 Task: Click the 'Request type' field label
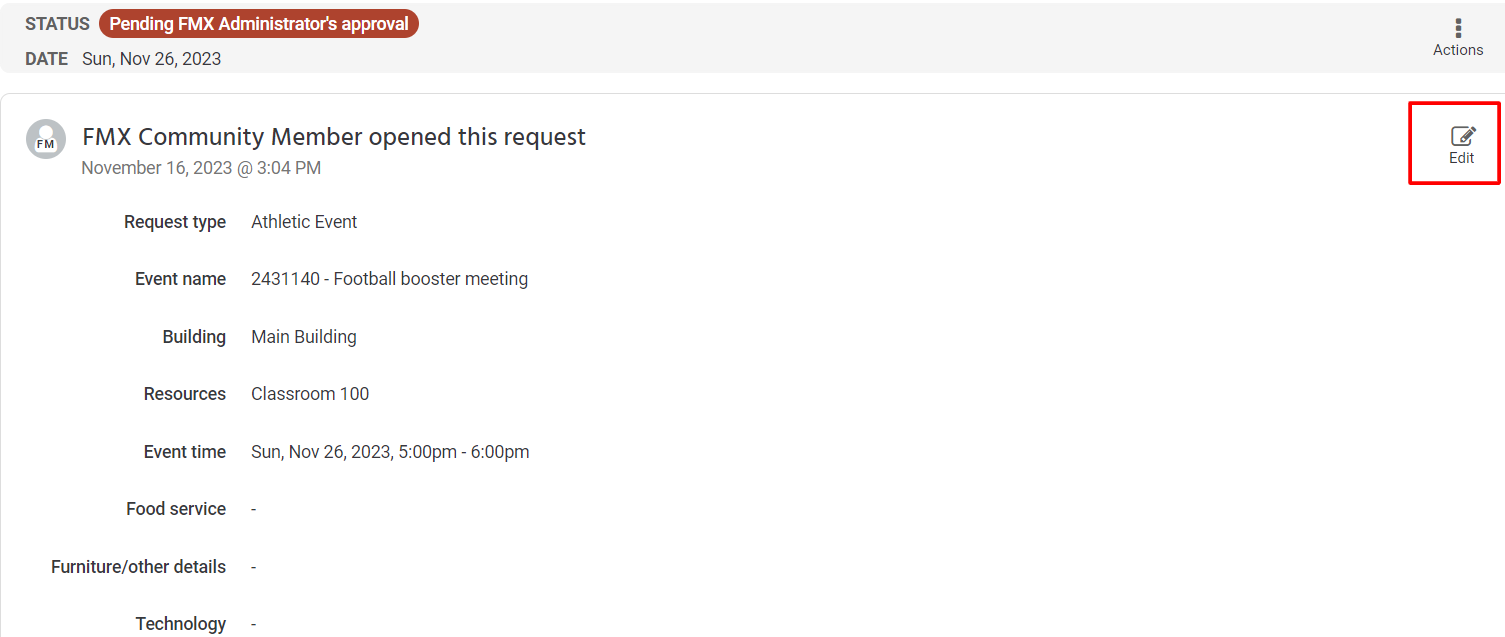point(175,221)
